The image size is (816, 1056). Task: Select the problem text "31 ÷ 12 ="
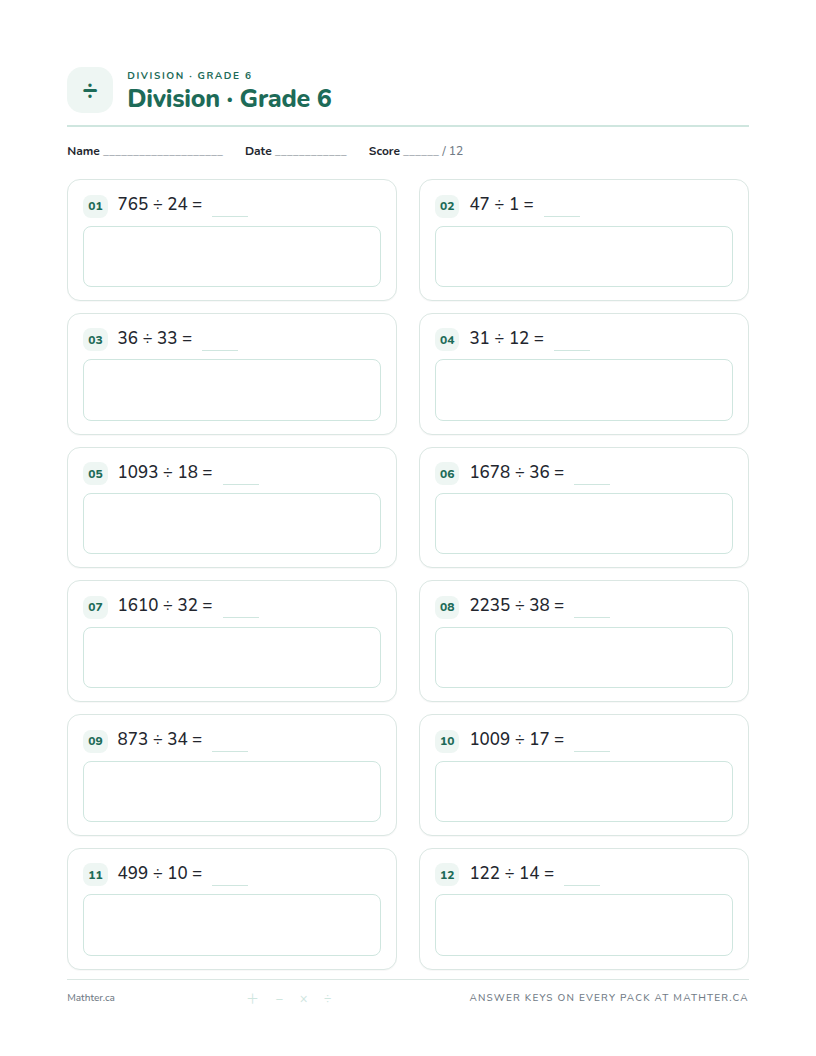pos(506,338)
